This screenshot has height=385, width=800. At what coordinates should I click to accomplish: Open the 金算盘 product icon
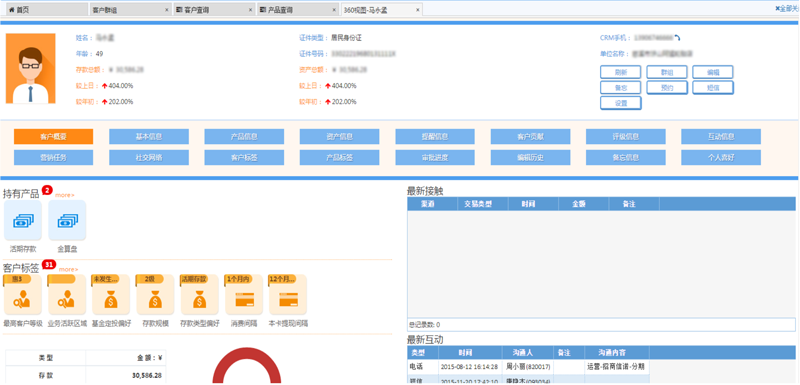(67, 220)
